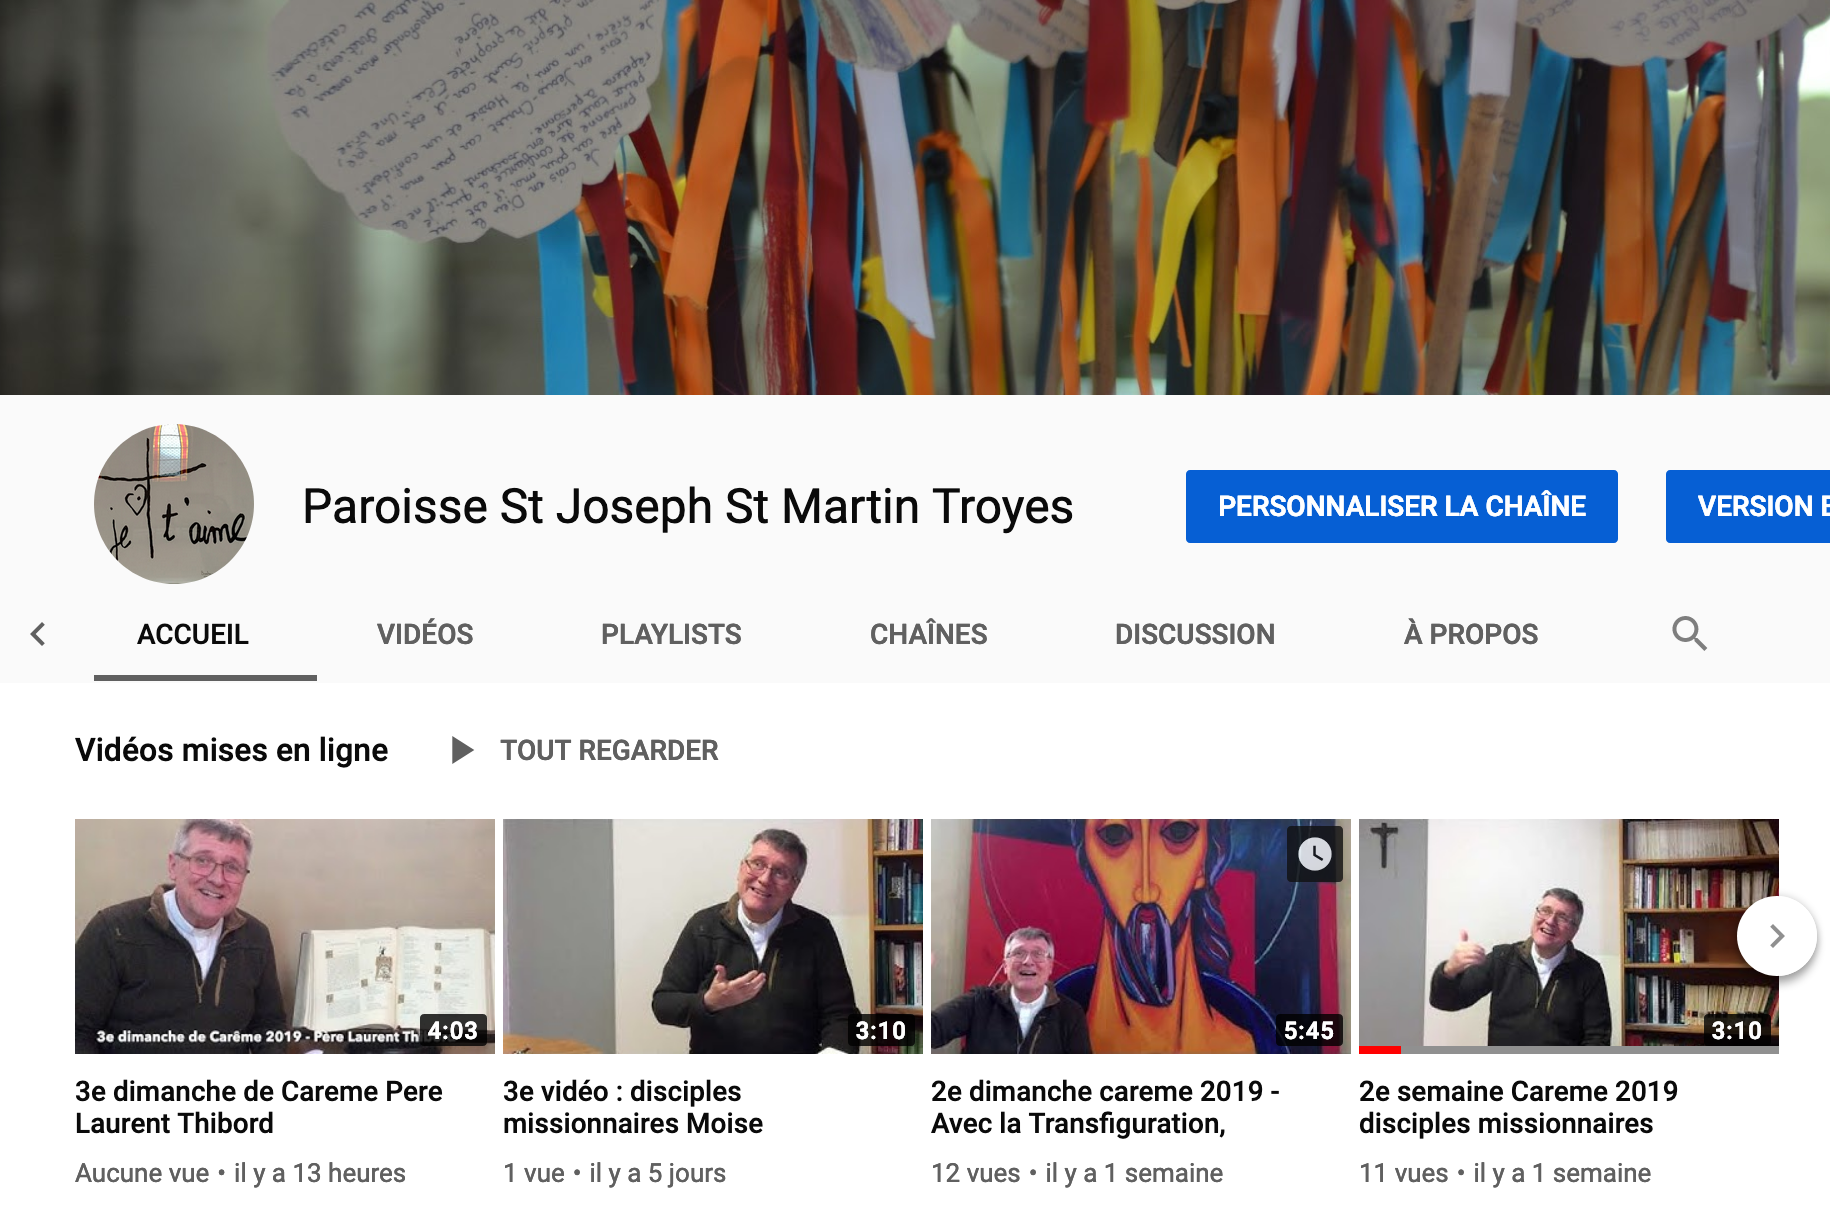
Task: Go to the À propos tab
Action: [x=1471, y=634]
